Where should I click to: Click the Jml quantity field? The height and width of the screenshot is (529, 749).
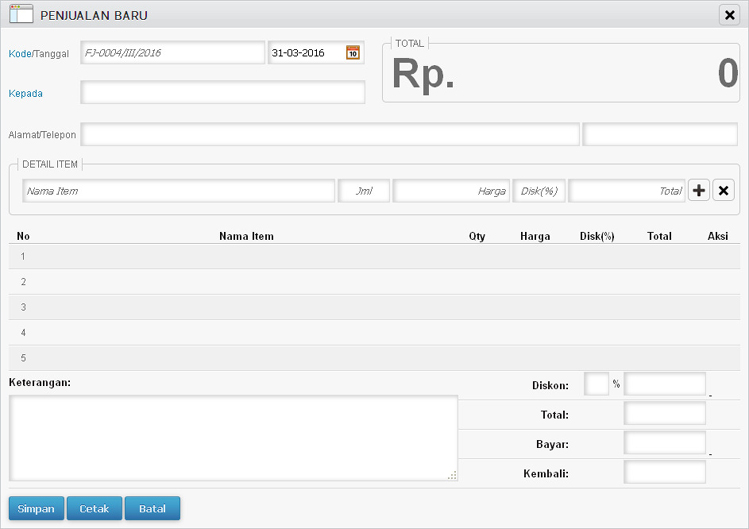[364, 191]
